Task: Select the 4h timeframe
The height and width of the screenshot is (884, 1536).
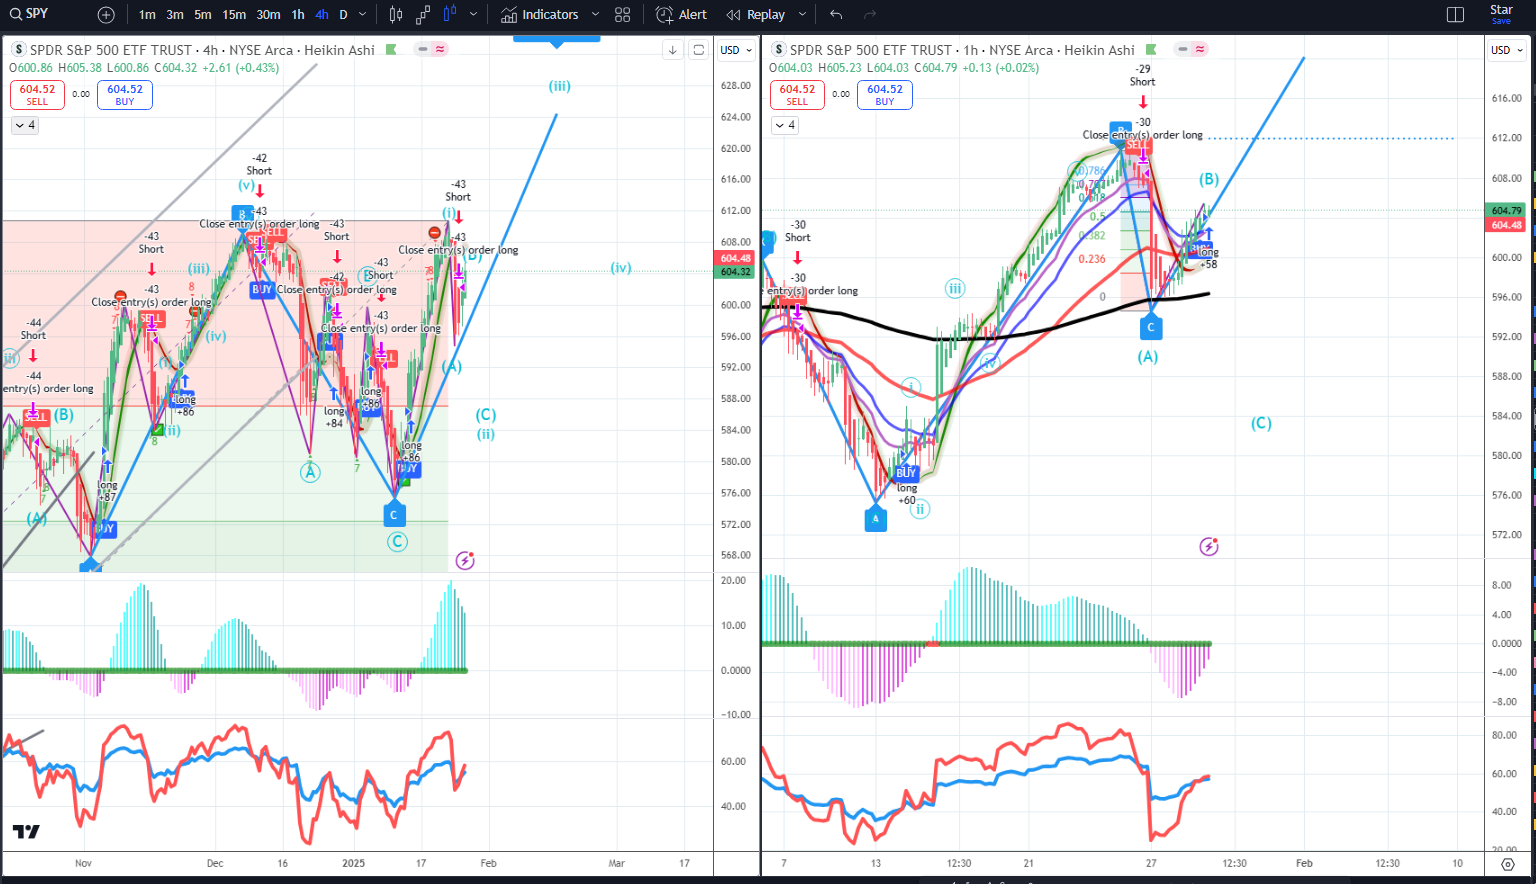Action: click(x=321, y=15)
